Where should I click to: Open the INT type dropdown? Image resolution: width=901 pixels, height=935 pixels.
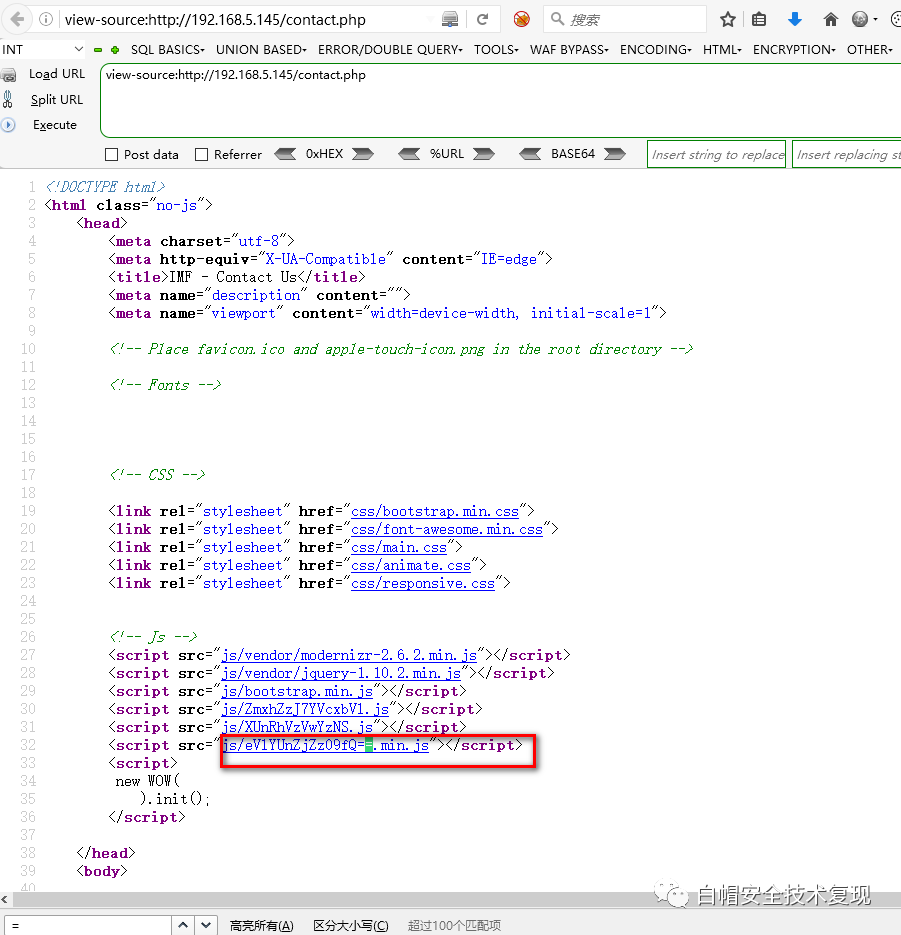(x=44, y=49)
